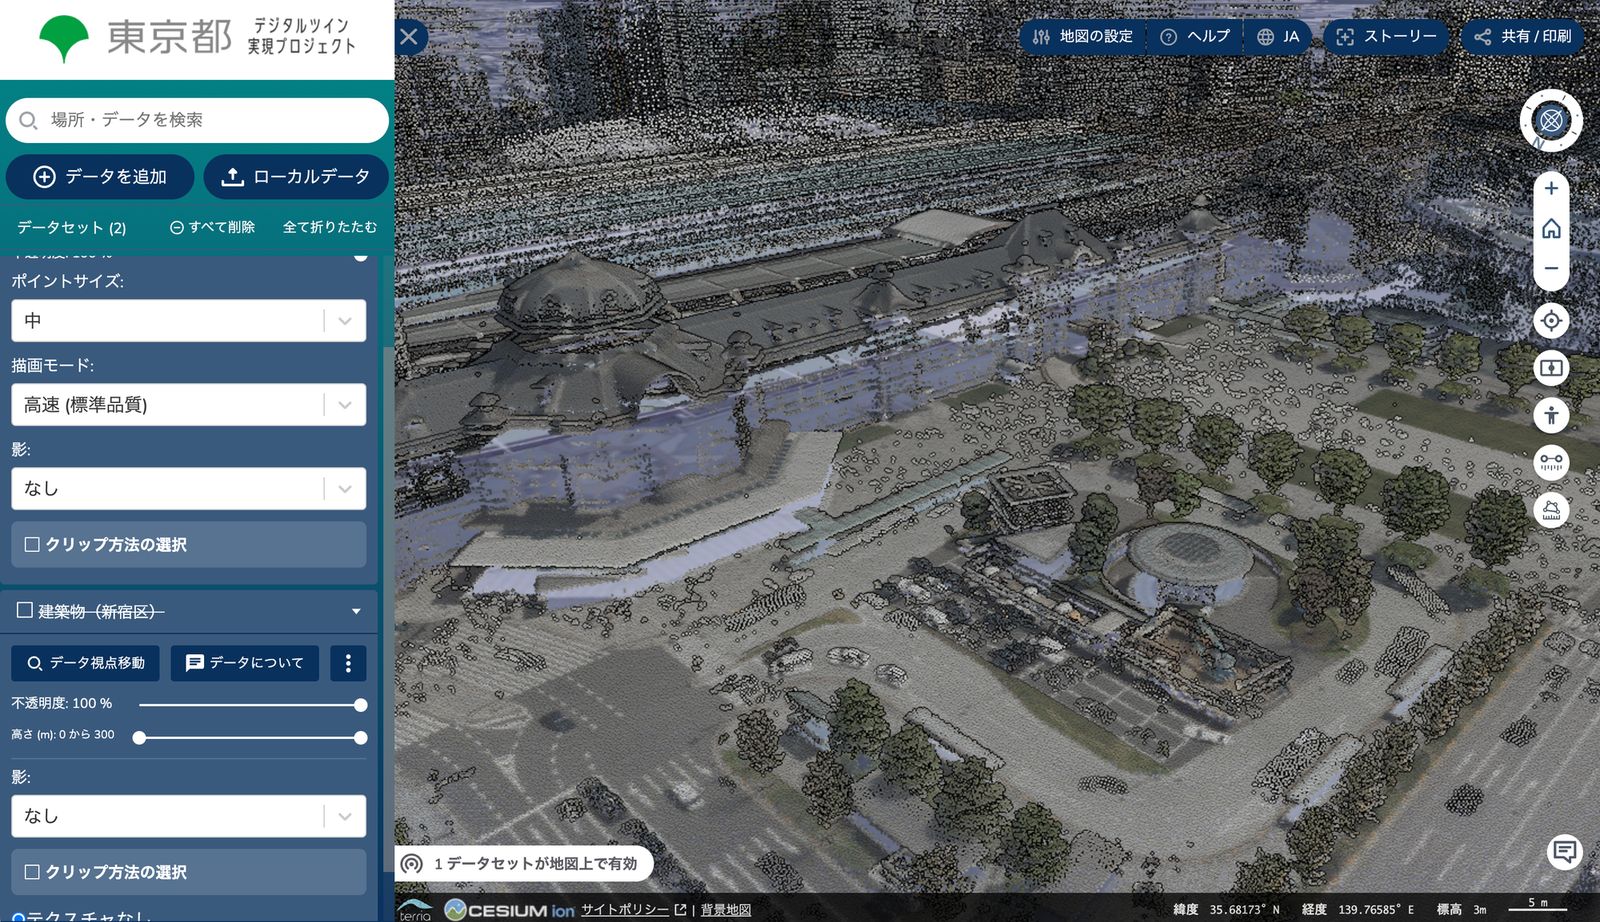Click the '1 データセットが地図上で有効' indicator
Viewport: 1600px width, 922px height.
click(525, 863)
